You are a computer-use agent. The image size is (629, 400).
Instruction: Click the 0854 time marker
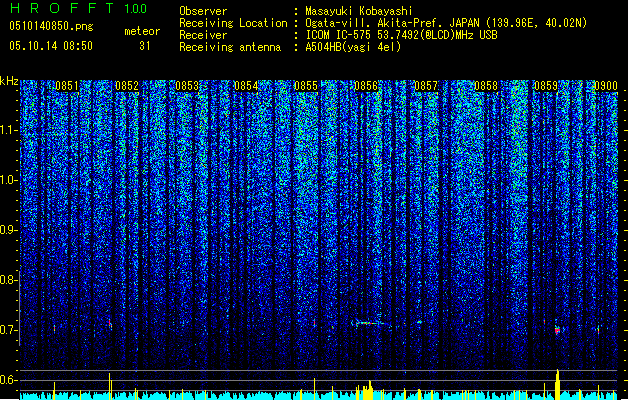click(246, 86)
